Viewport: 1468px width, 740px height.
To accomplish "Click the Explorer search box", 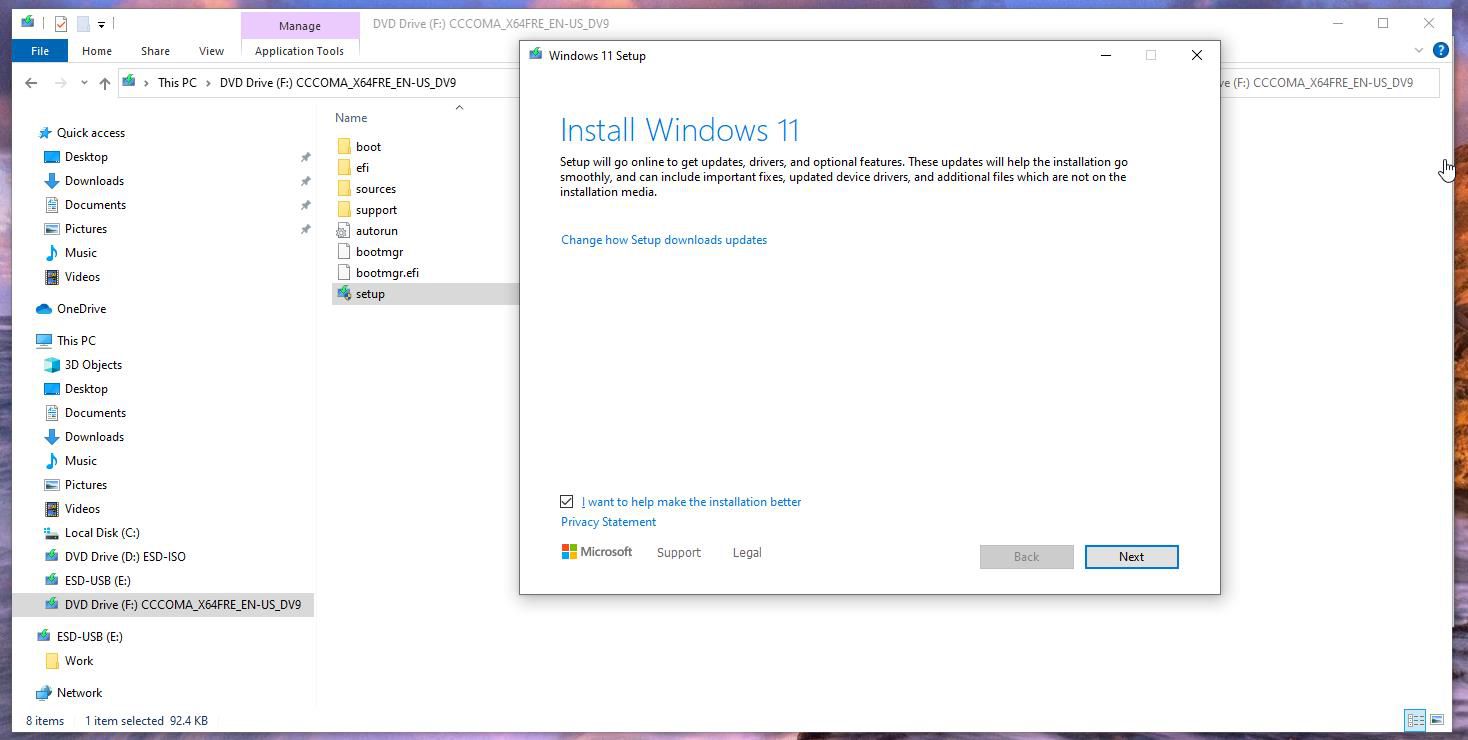I will point(1330,83).
